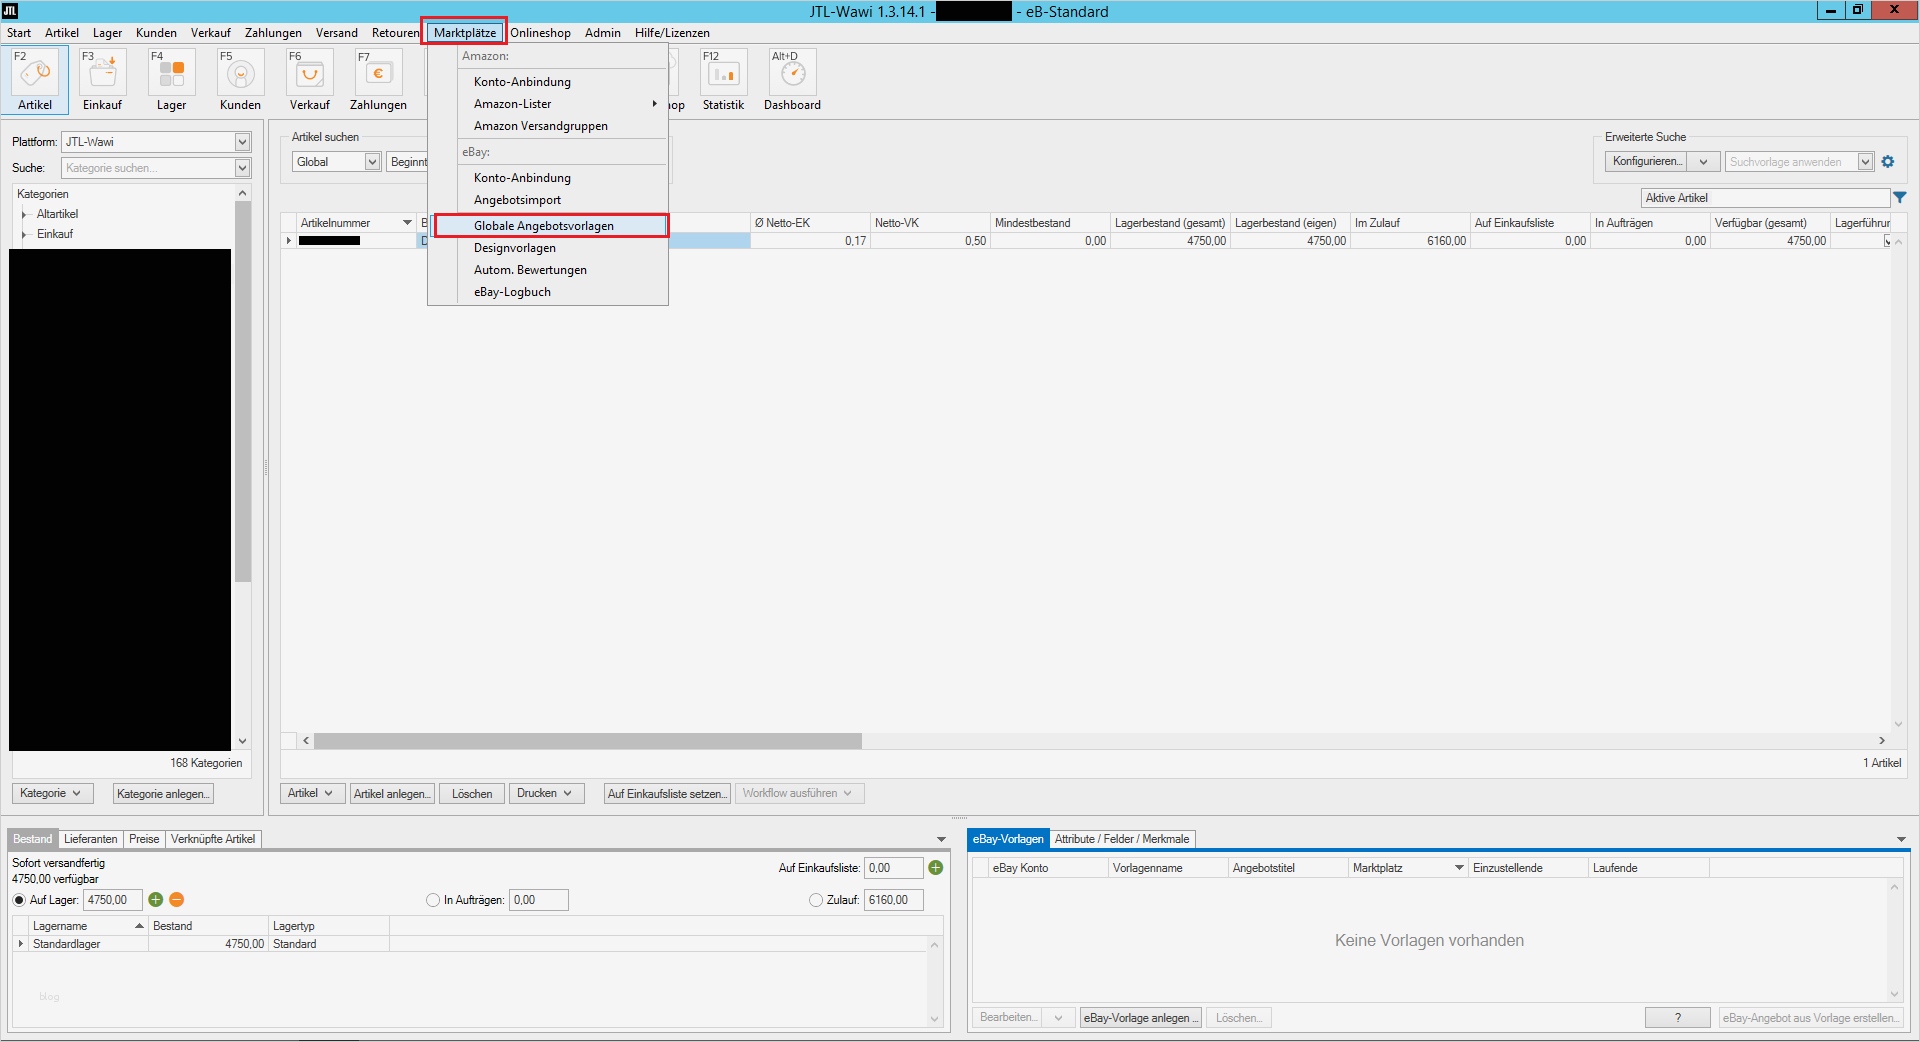
Task: Open the Zahlungen toolbar icon (F7)
Action: point(378,80)
